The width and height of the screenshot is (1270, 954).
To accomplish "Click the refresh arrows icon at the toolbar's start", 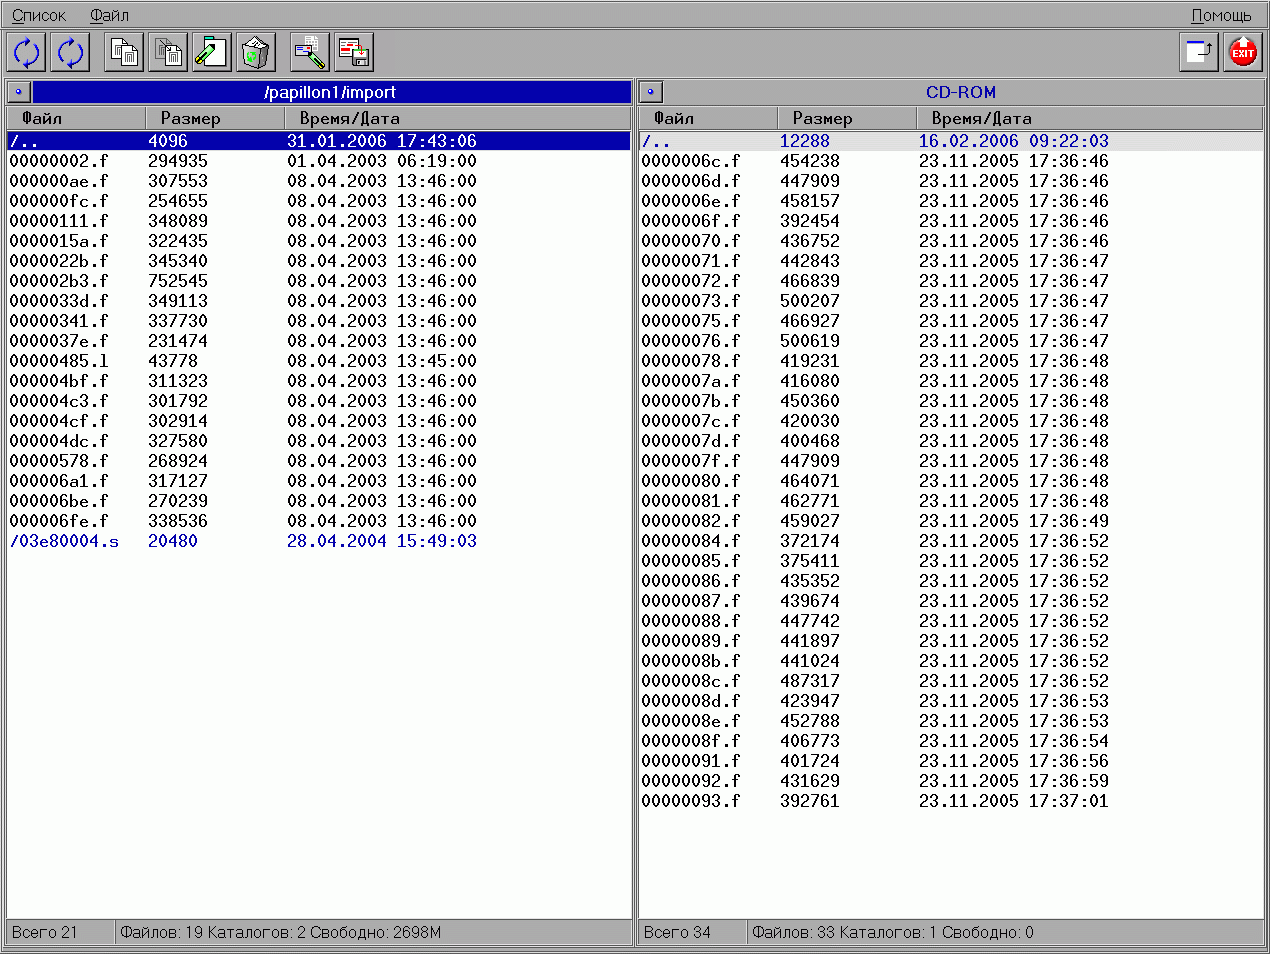I will (27, 52).
